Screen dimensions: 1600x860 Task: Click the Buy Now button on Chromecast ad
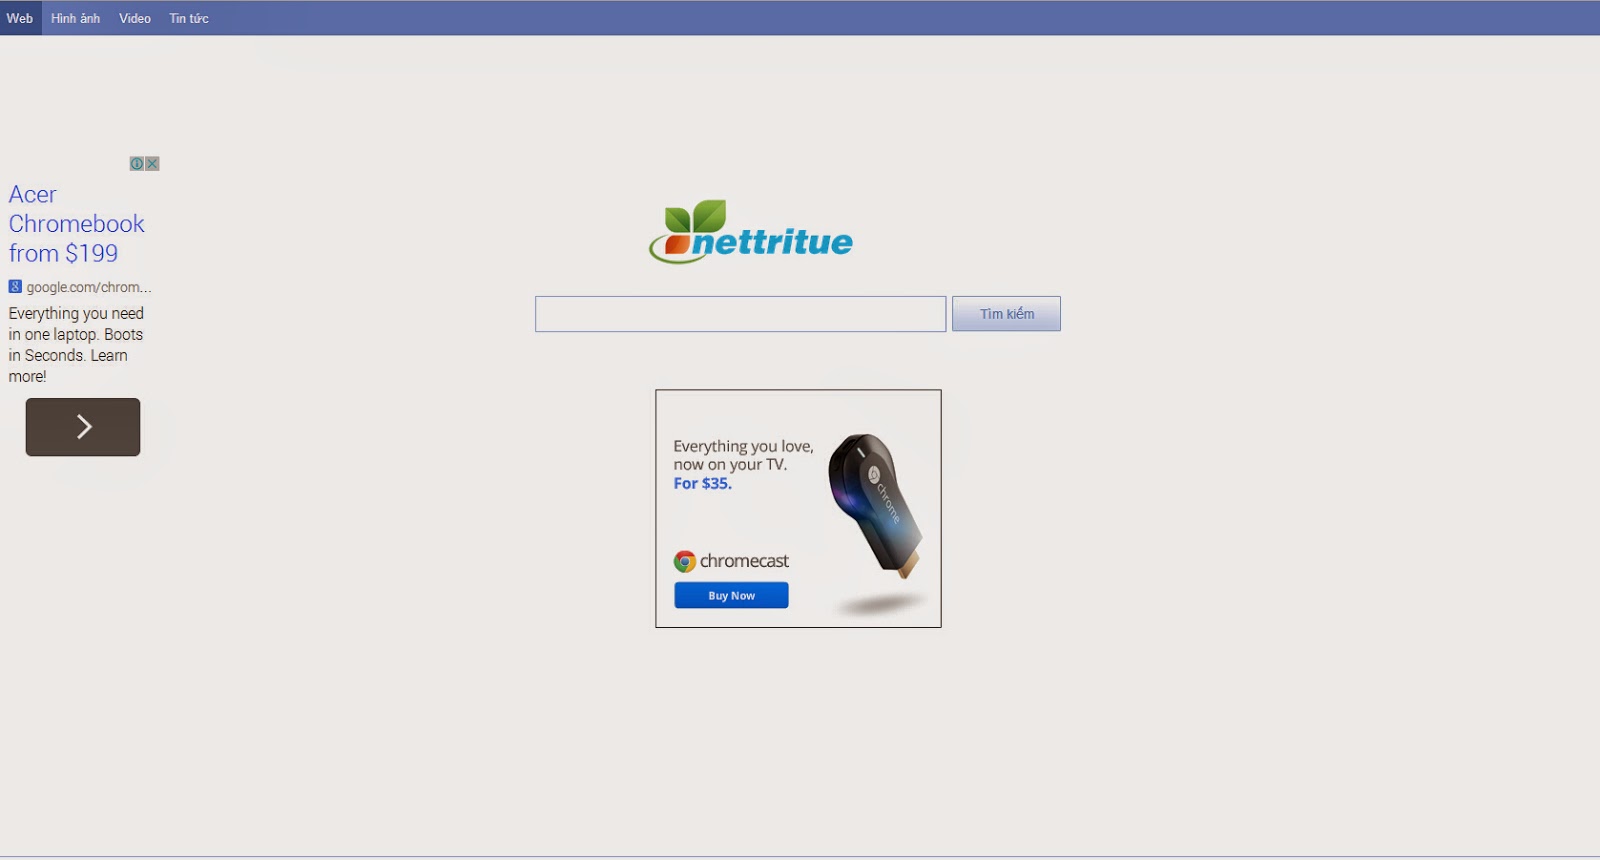click(x=731, y=595)
